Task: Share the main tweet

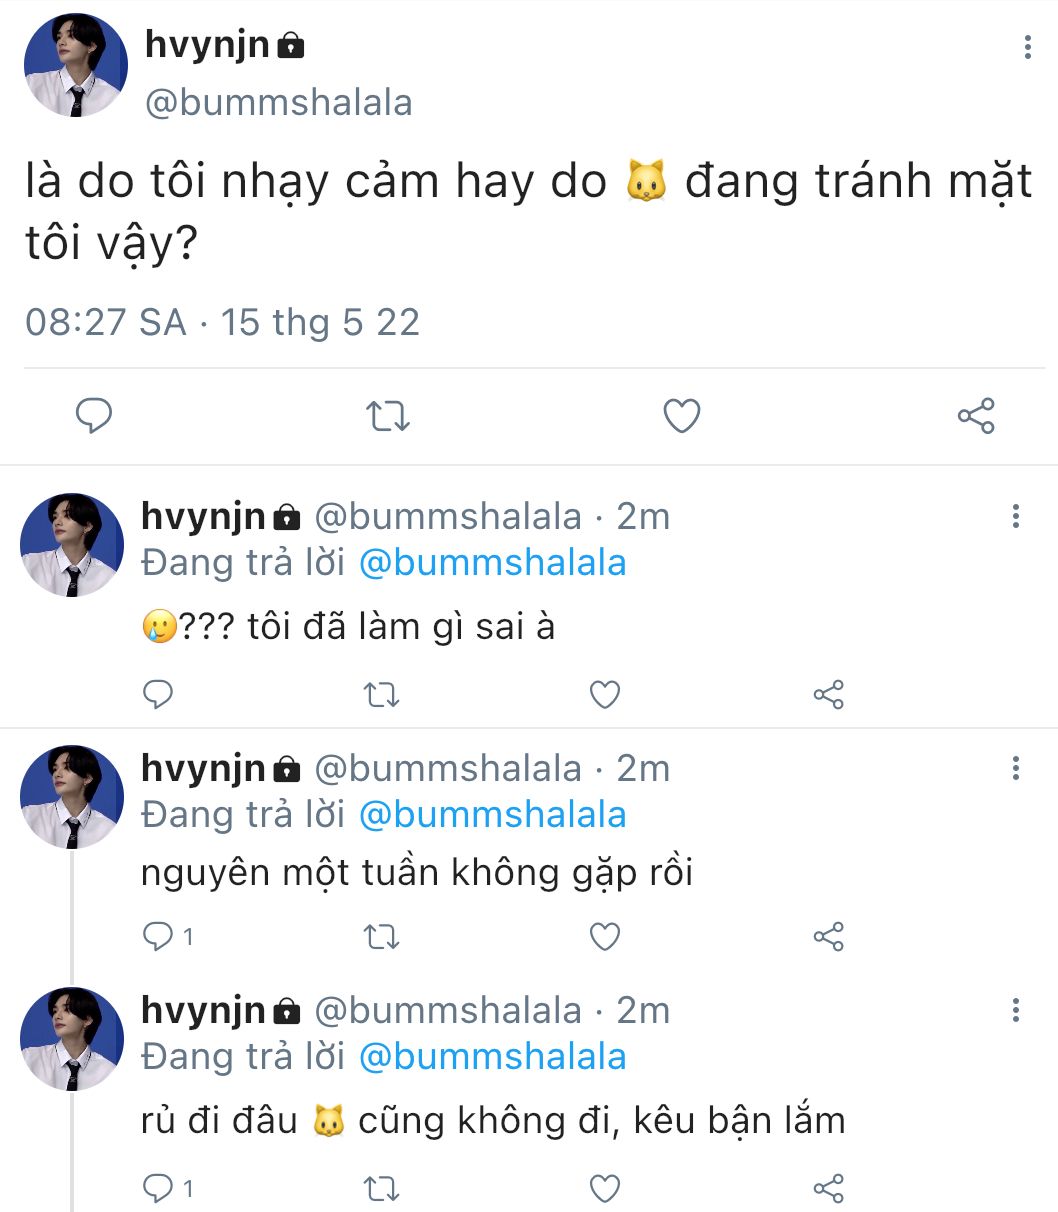Action: click(x=976, y=415)
